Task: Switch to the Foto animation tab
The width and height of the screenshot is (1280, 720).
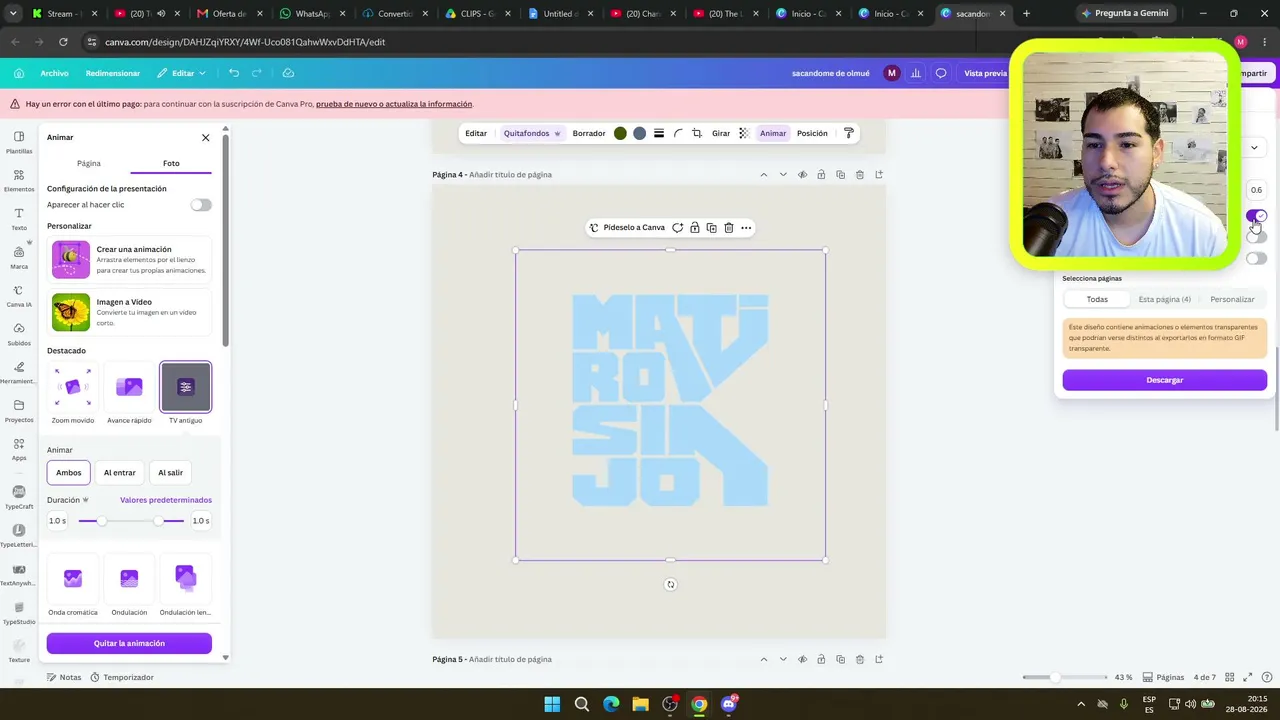Action: [x=171, y=163]
